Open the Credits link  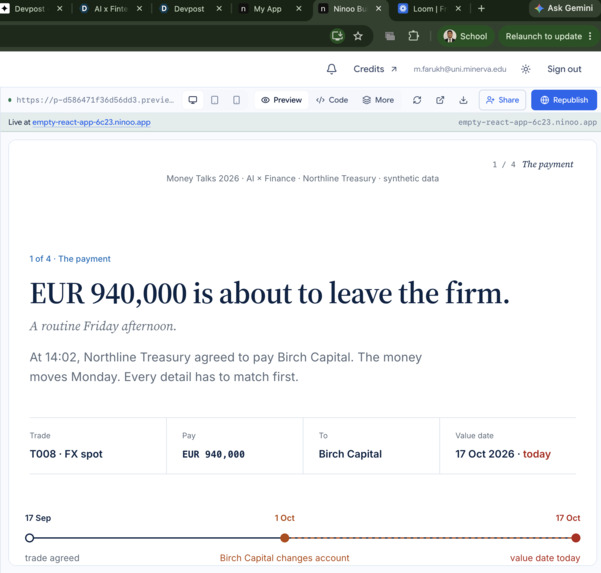pos(375,69)
